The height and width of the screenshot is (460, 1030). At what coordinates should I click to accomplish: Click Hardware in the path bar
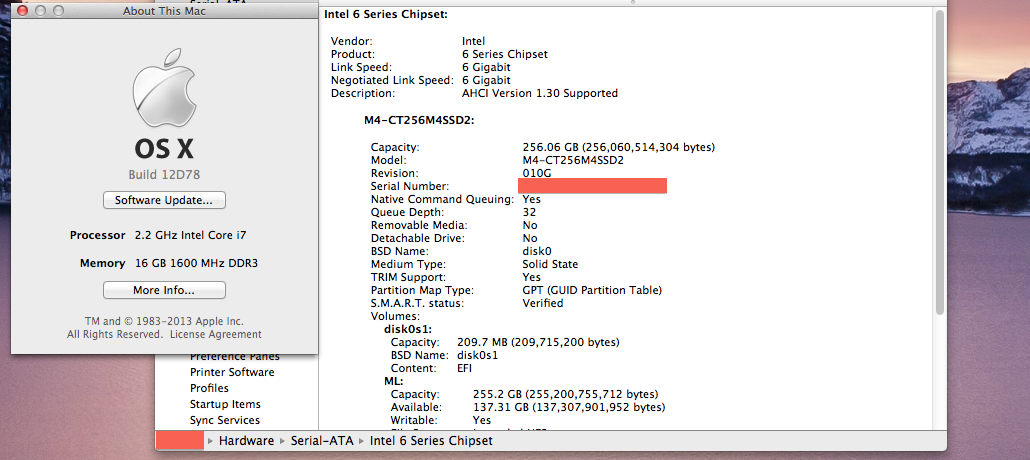[246, 441]
